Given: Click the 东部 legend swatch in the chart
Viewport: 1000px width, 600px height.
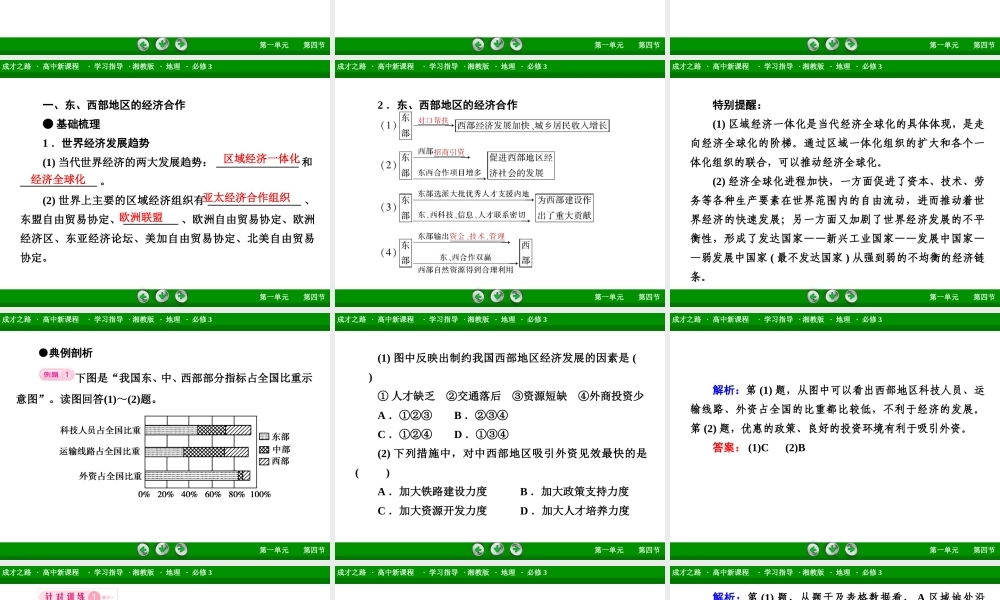Looking at the screenshot, I should coord(265,437).
